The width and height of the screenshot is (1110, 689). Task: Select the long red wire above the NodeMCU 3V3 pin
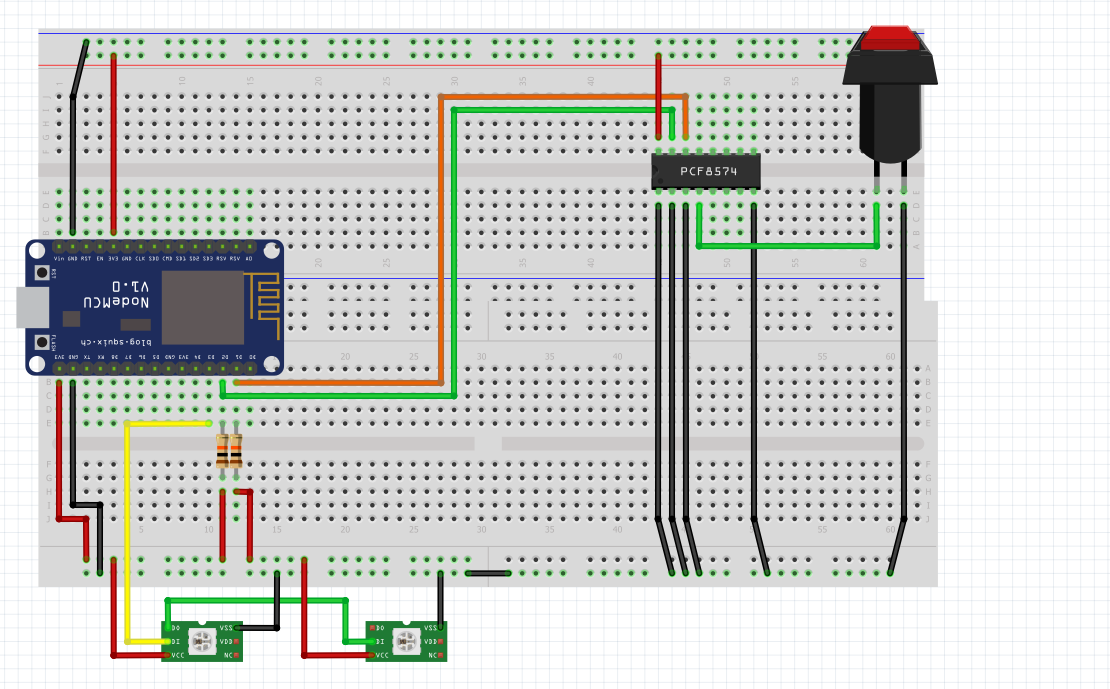pos(113,143)
